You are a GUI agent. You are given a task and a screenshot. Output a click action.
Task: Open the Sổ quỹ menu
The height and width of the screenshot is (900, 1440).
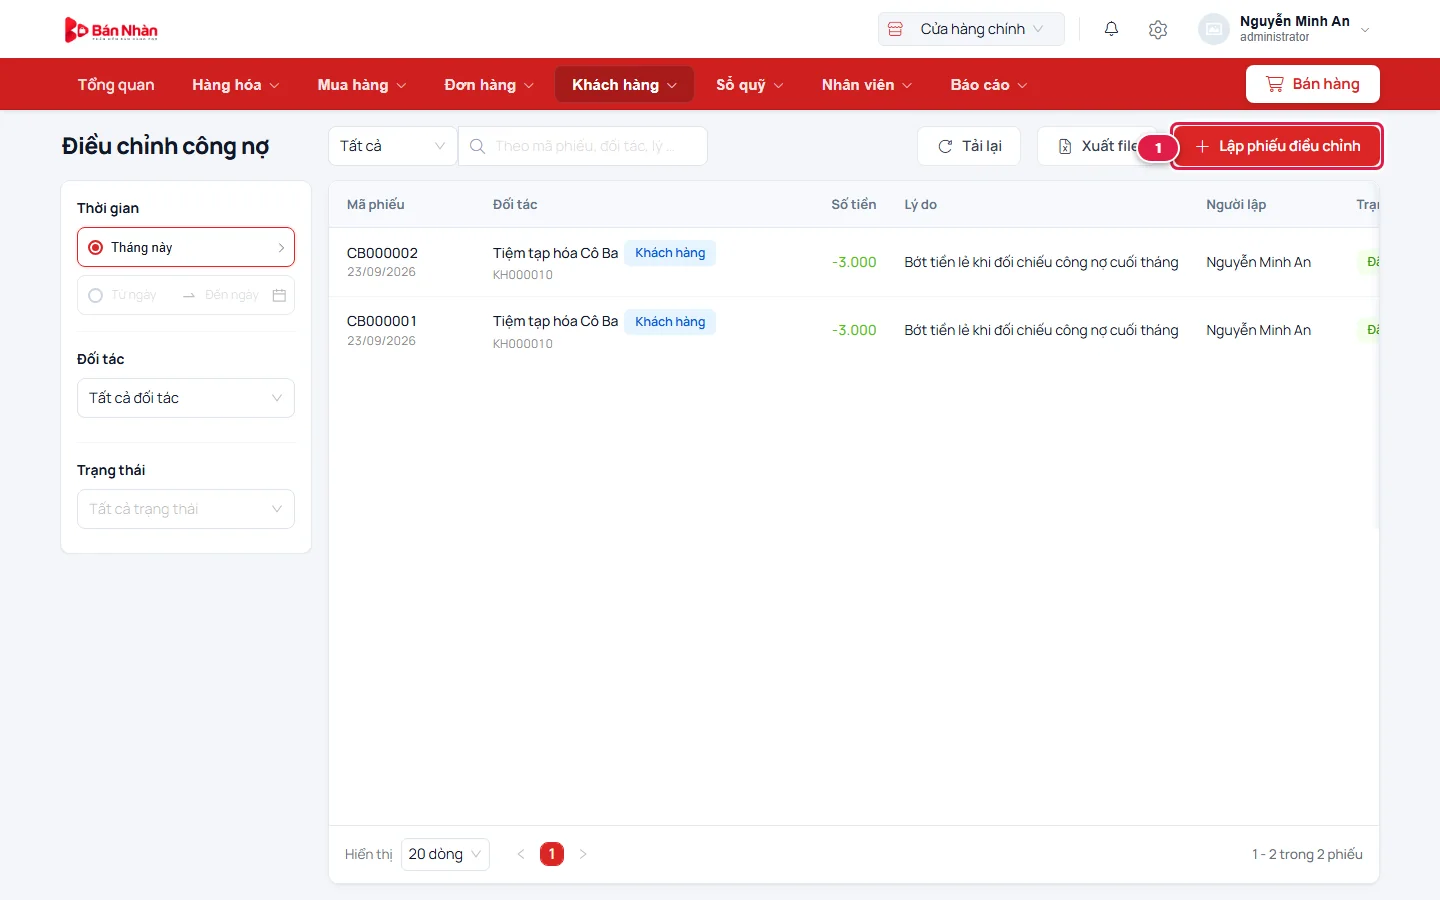pyautogui.click(x=750, y=85)
